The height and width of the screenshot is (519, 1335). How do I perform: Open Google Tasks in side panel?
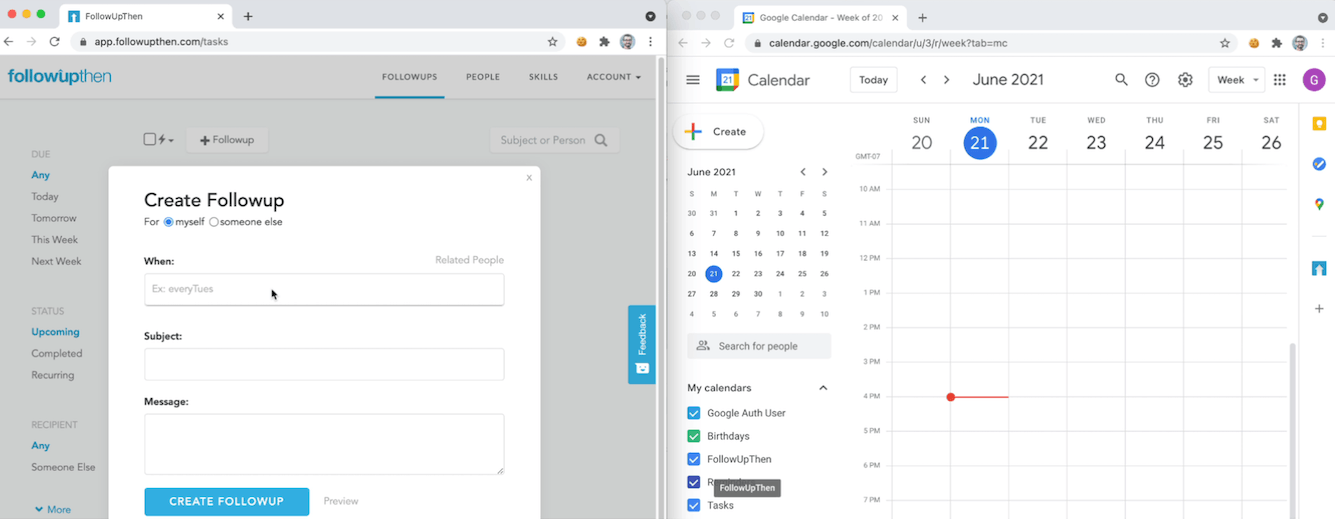click(x=1319, y=164)
